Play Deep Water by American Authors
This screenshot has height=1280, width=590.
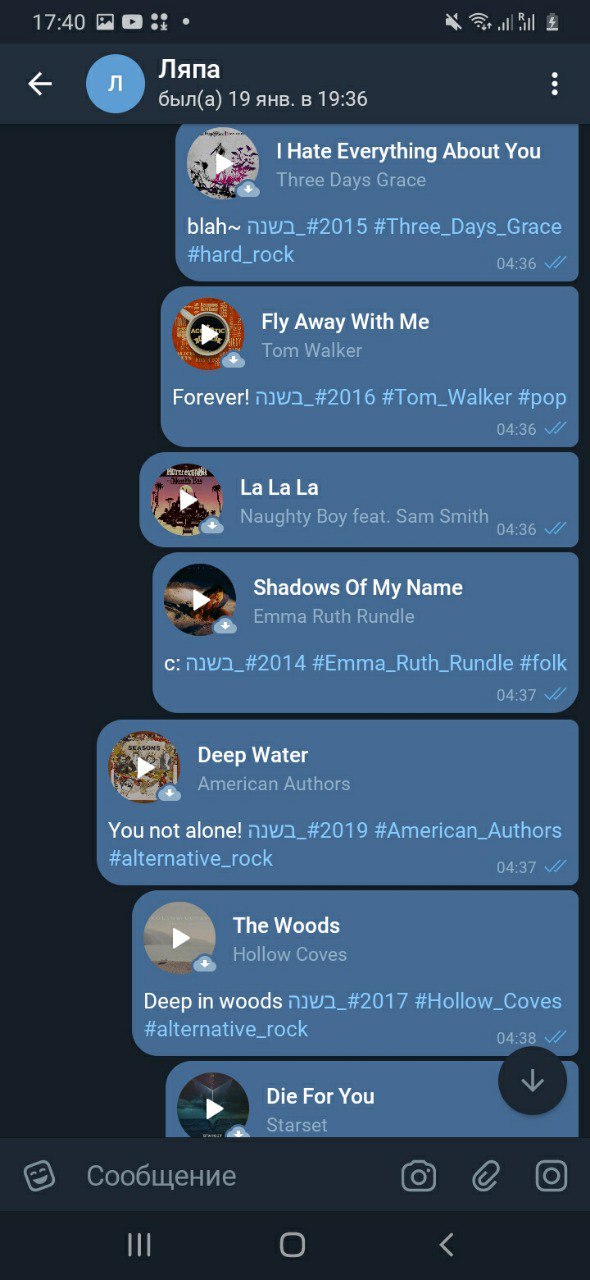tap(144, 767)
